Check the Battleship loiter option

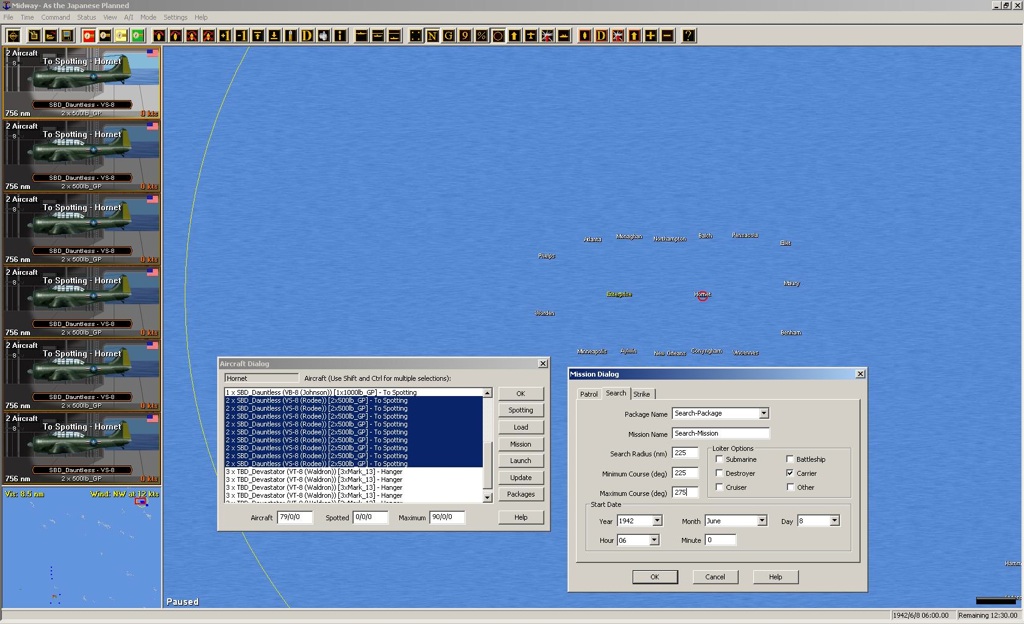tap(790, 460)
